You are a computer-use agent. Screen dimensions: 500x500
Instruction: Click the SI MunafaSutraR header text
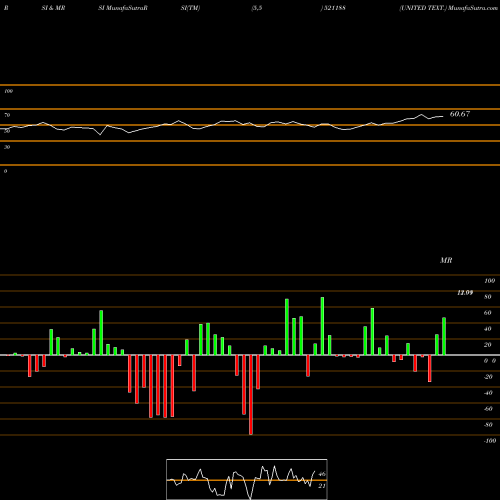123,8
